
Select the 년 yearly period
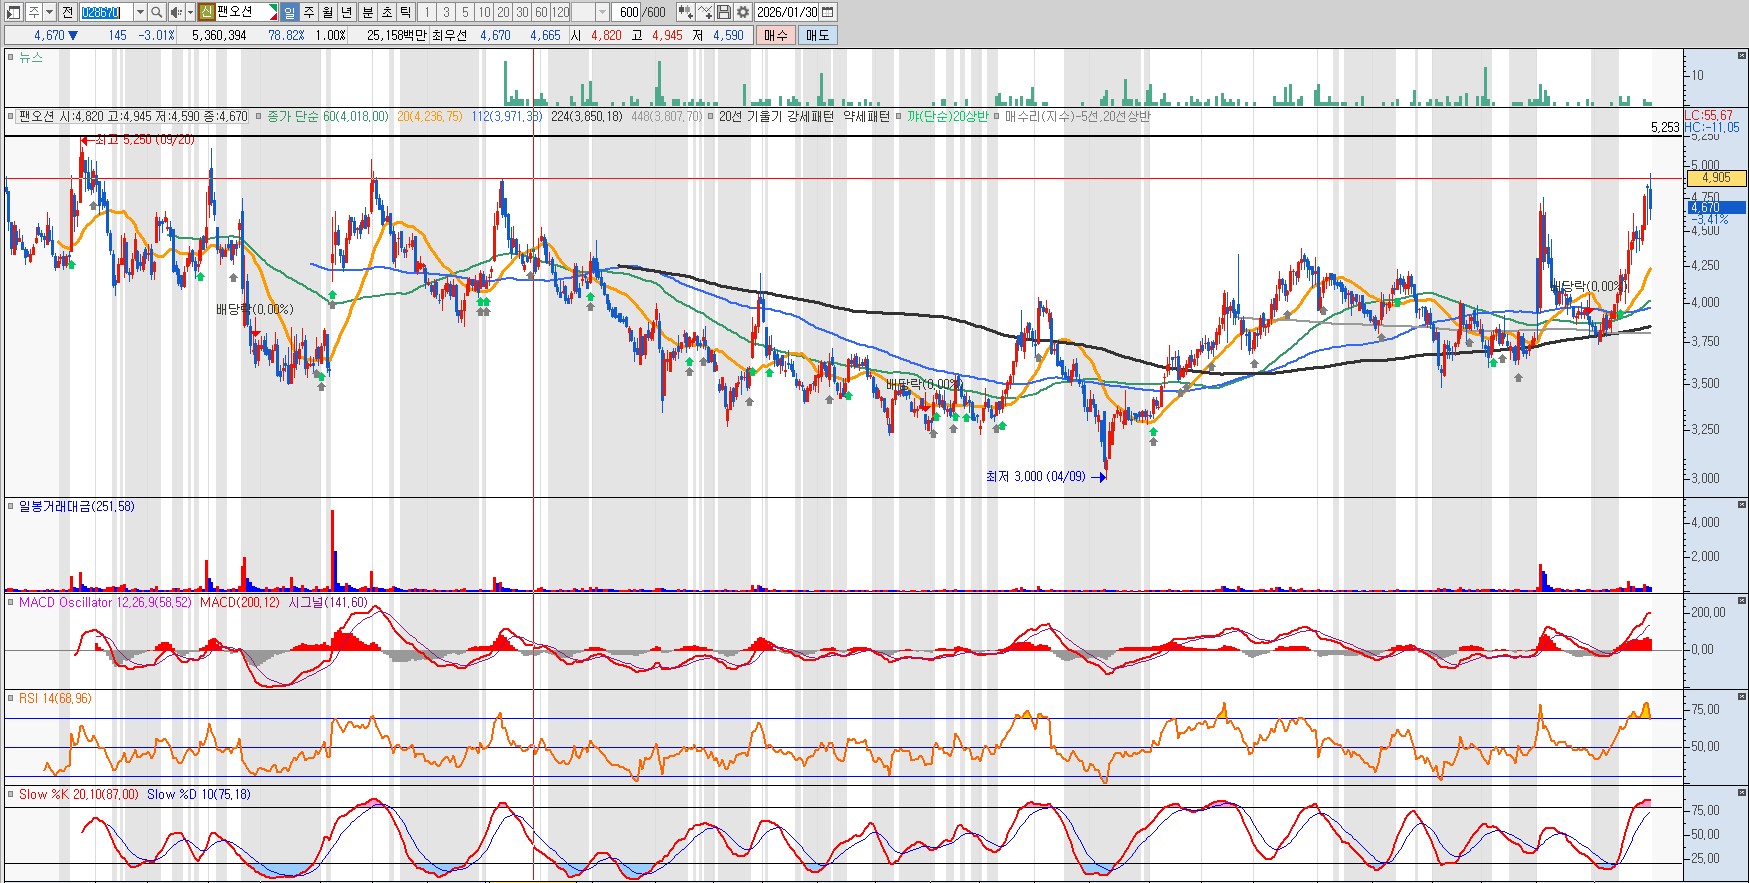[x=346, y=12]
